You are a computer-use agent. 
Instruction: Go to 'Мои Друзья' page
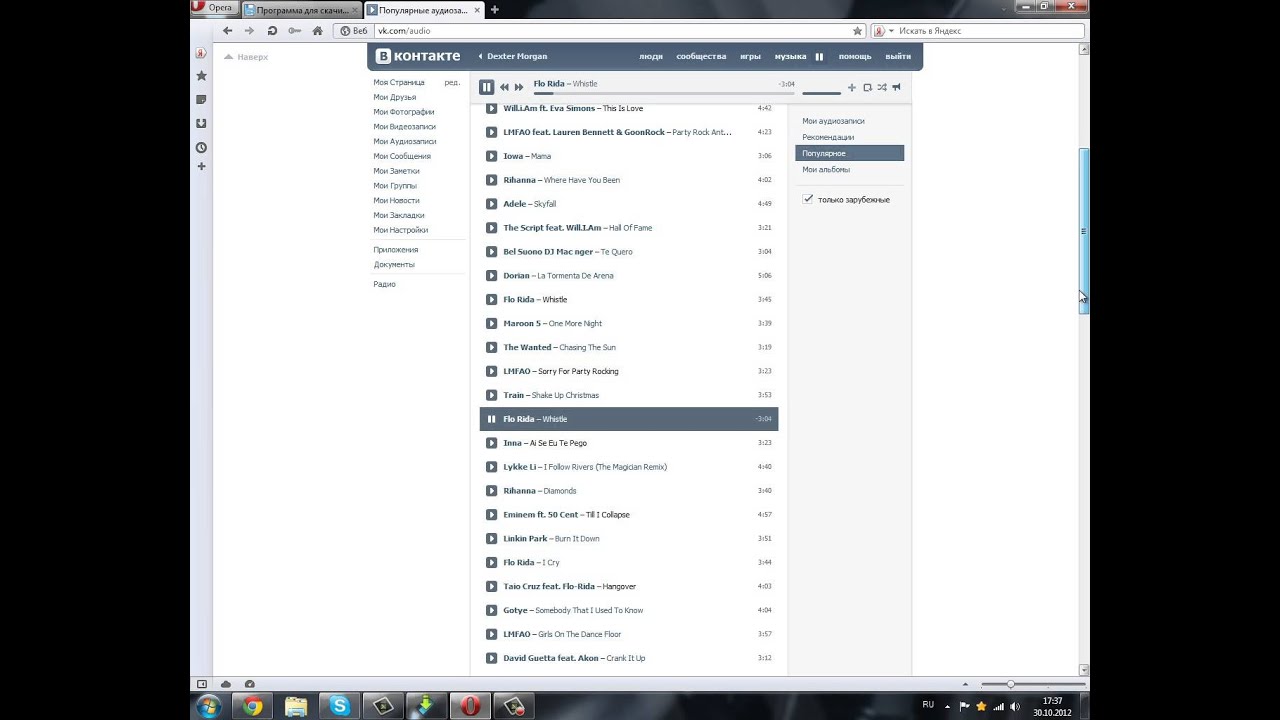(x=395, y=97)
